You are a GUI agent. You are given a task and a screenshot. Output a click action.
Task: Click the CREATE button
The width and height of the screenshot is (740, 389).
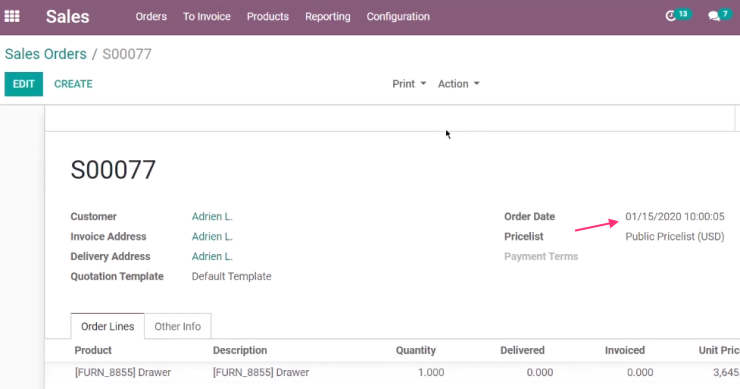[x=73, y=84]
